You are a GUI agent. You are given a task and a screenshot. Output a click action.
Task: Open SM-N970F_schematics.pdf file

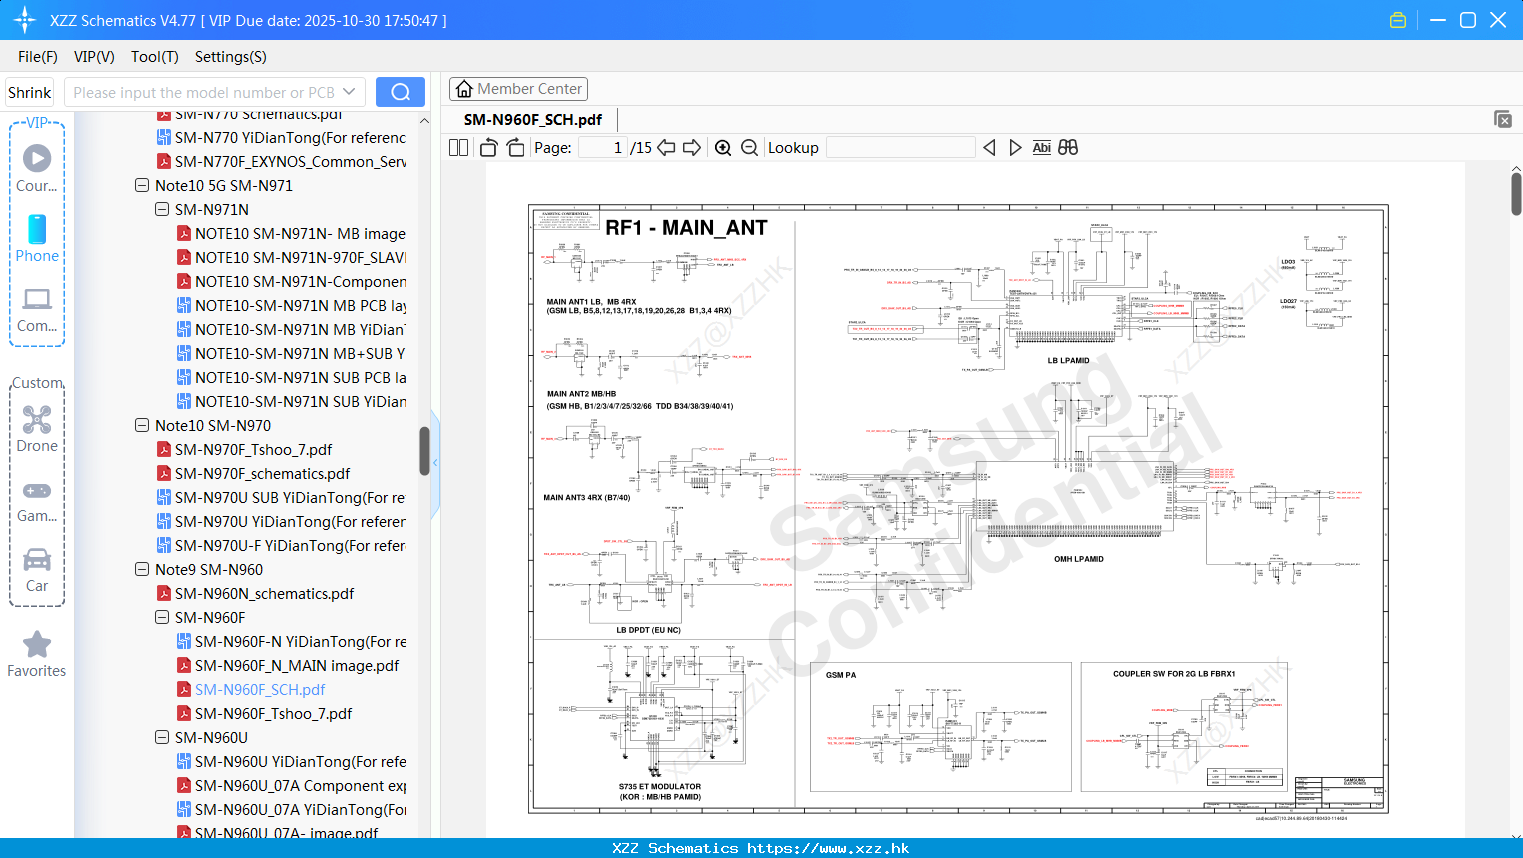click(x=262, y=473)
